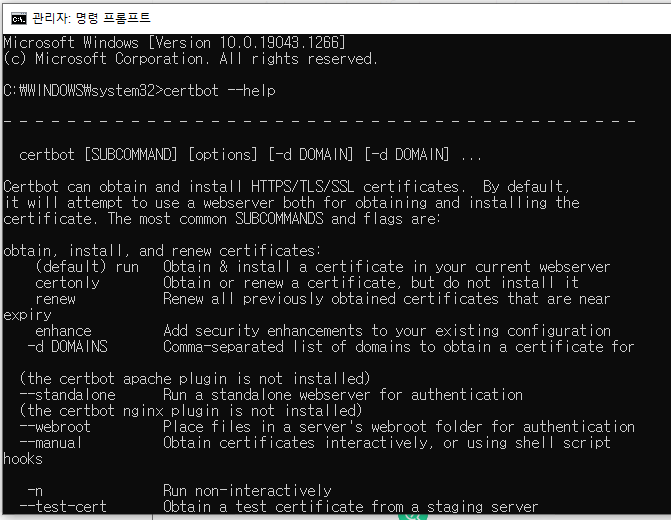The width and height of the screenshot is (671, 520).
Task: Click 'Comma-separated list of domains' description
Action: click(399, 347)
